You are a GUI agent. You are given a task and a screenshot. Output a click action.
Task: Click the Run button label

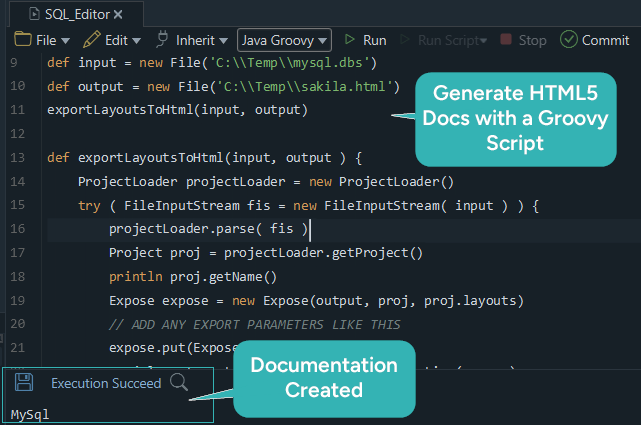[374, 40]
